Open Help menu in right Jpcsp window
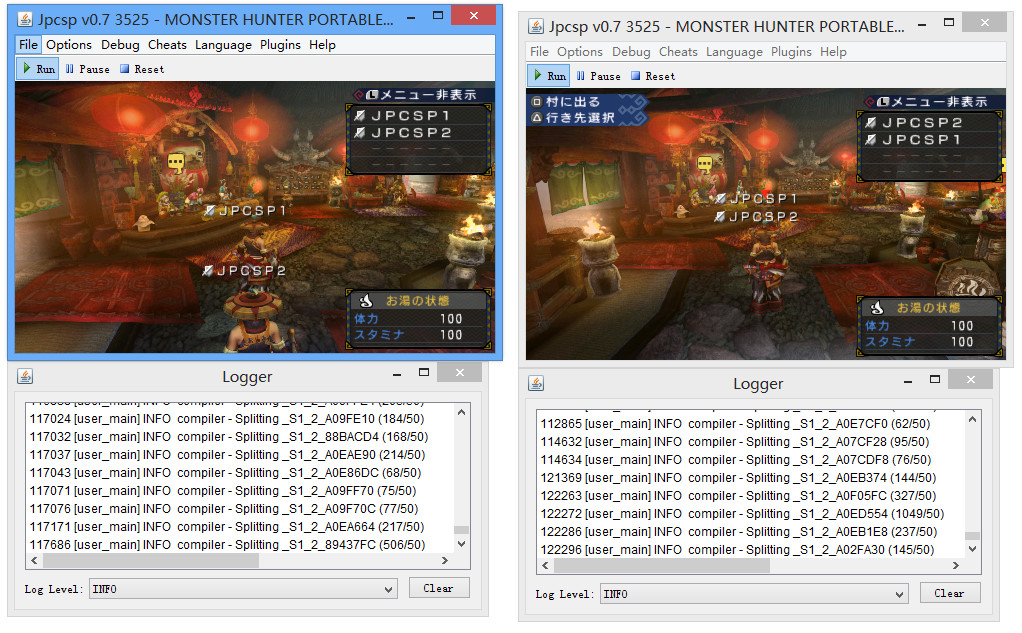The height and width of the screenshot is (633, 1022). tap(833, 52)
